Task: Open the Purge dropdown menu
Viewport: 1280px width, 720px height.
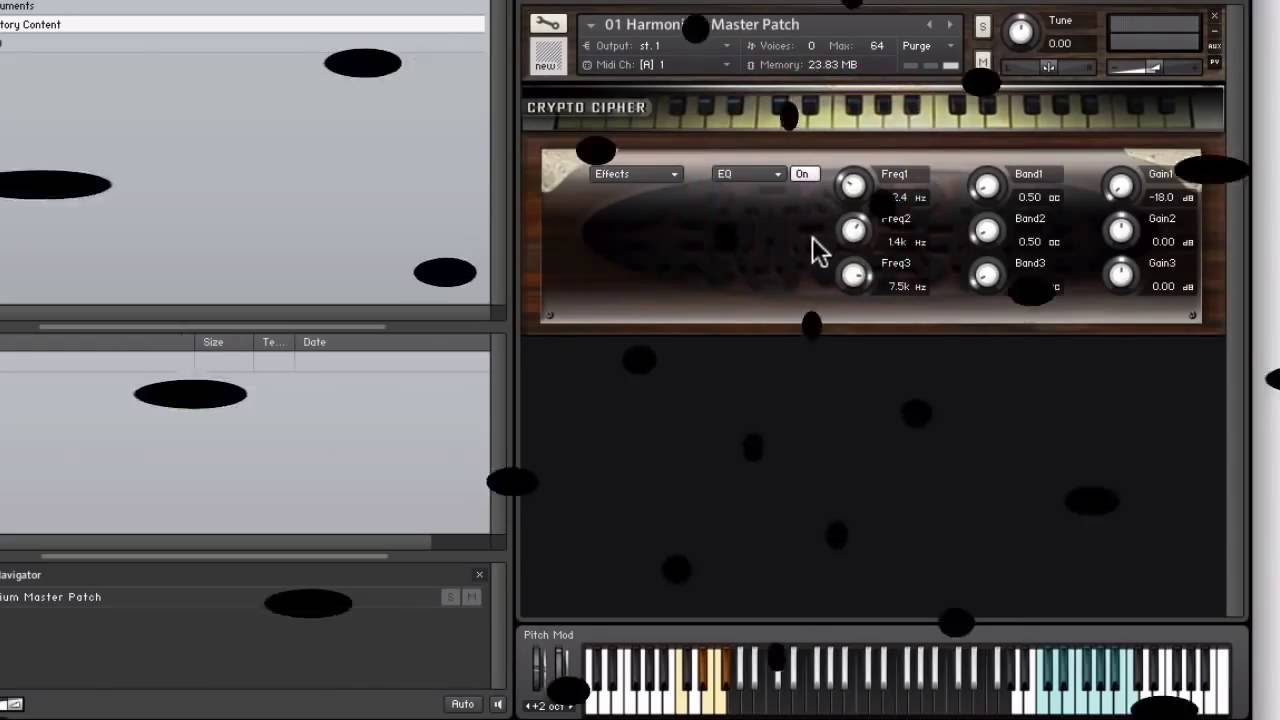Action: (929, 46)
